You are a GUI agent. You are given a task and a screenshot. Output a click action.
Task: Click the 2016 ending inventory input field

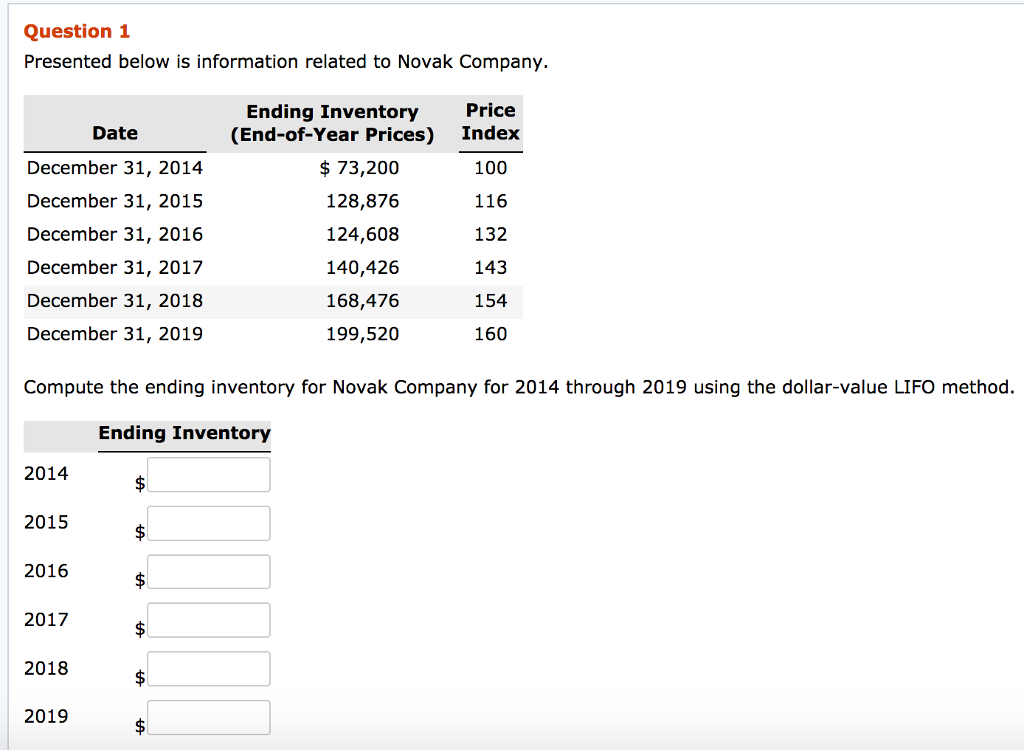coord(208,572)
